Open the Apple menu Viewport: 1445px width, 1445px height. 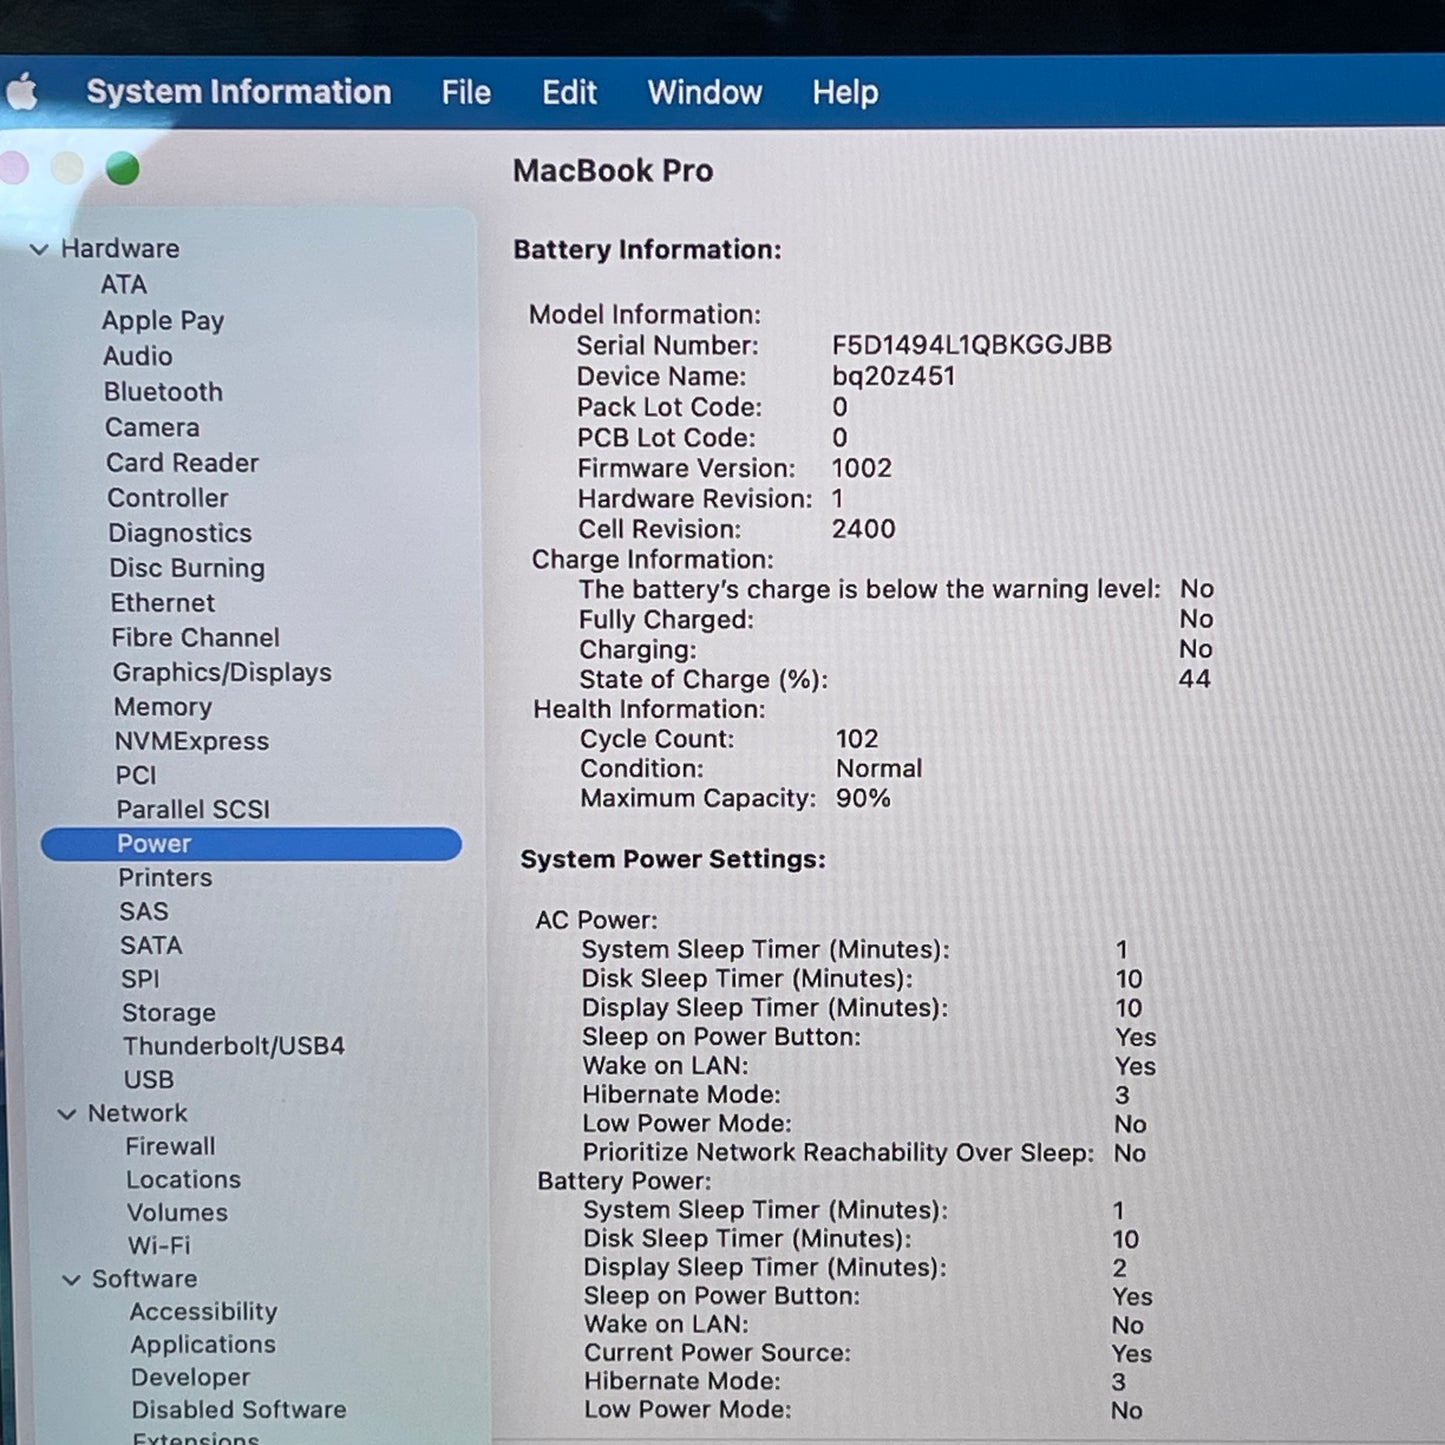point(22,92)
